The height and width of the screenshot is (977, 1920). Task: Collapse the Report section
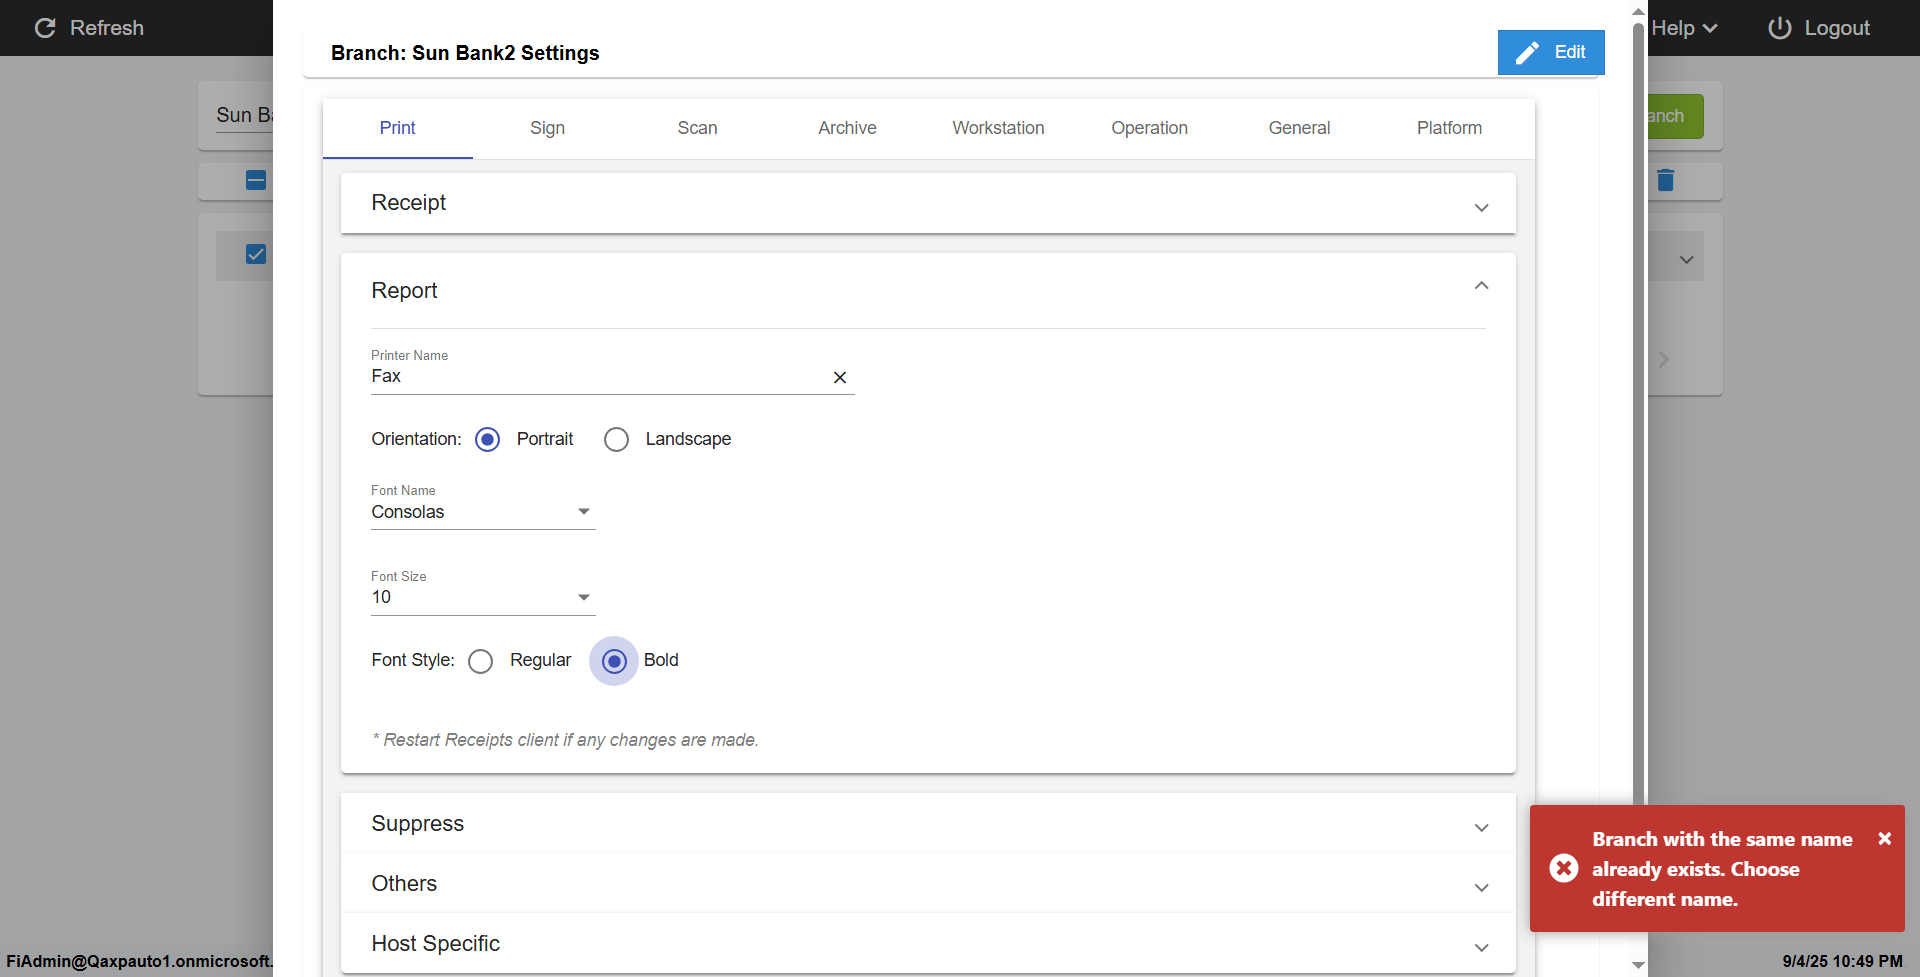(1481, 286)
